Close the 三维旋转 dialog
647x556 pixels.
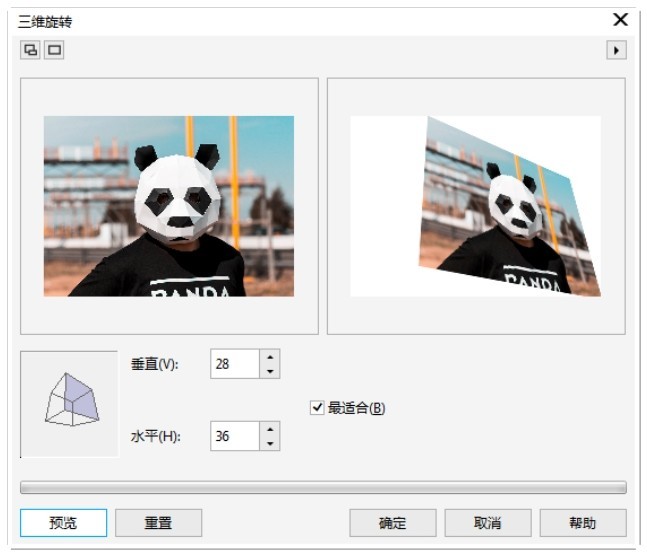click(x=620, y=19)
